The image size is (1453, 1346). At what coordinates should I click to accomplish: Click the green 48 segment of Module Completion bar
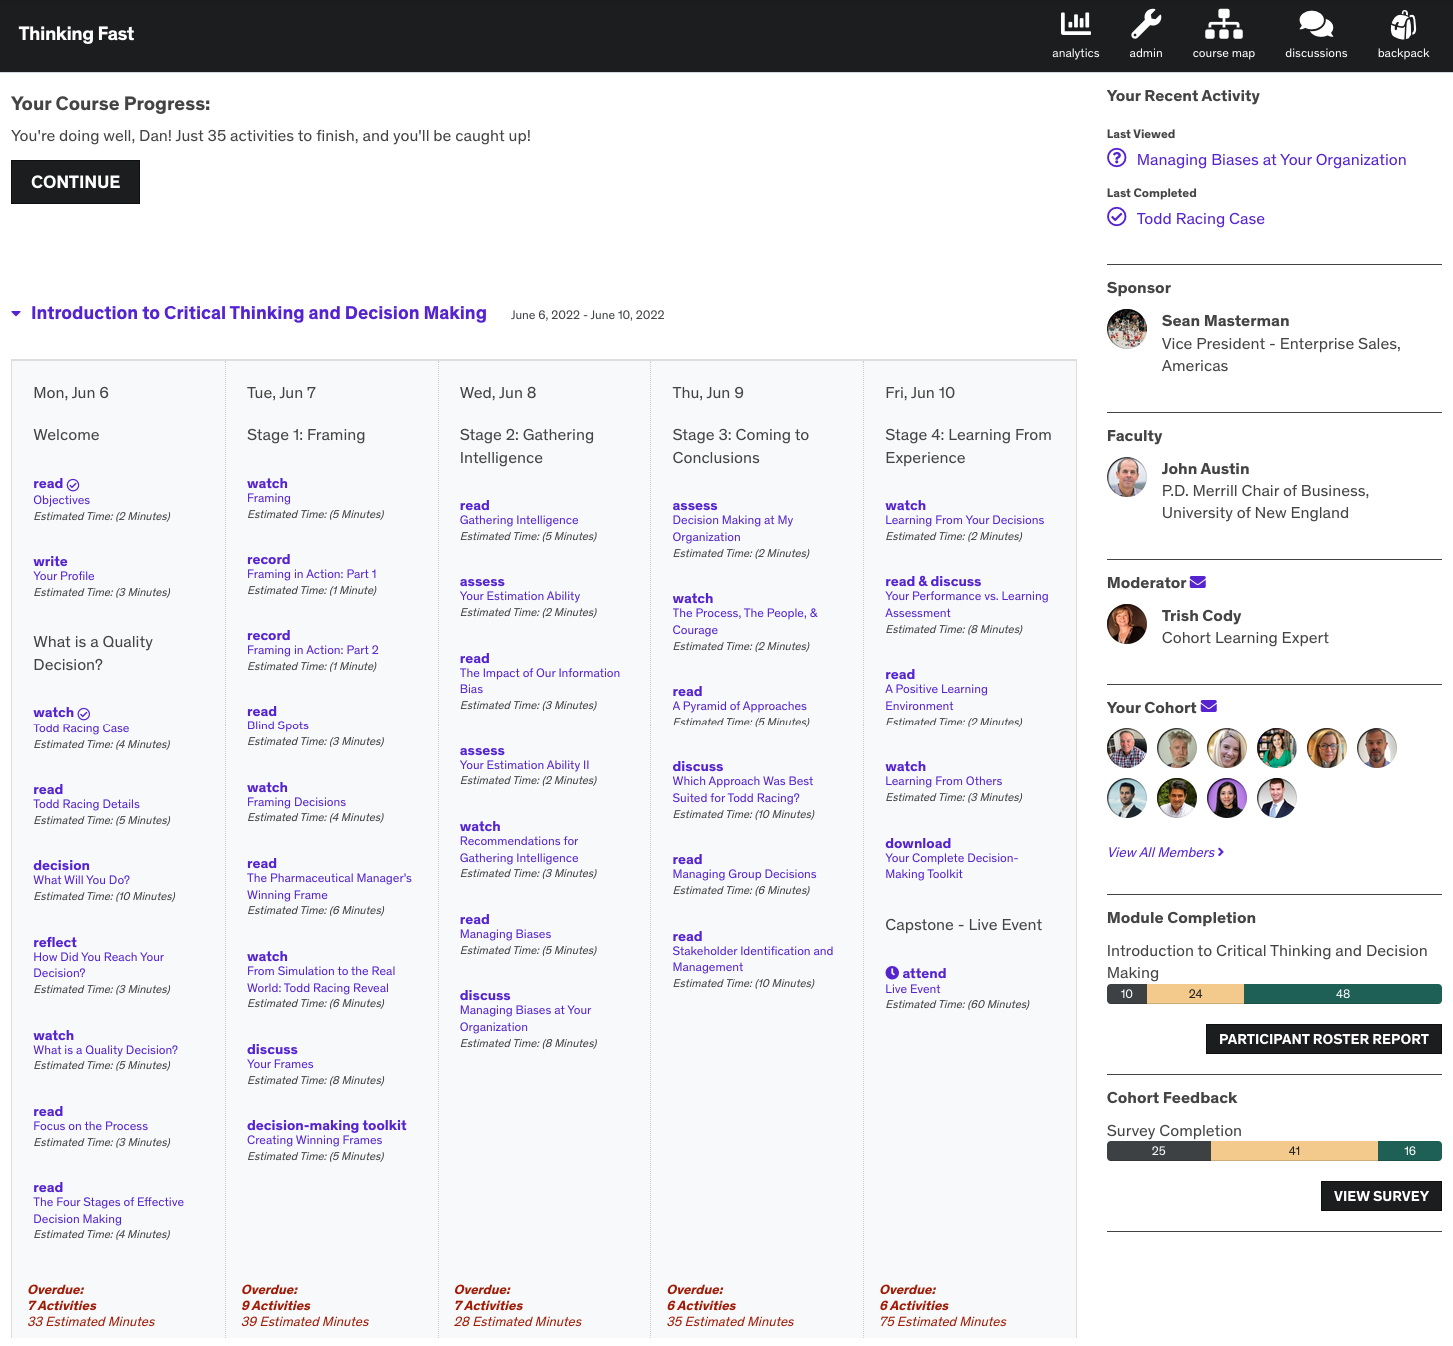[x=1343, y=994]
